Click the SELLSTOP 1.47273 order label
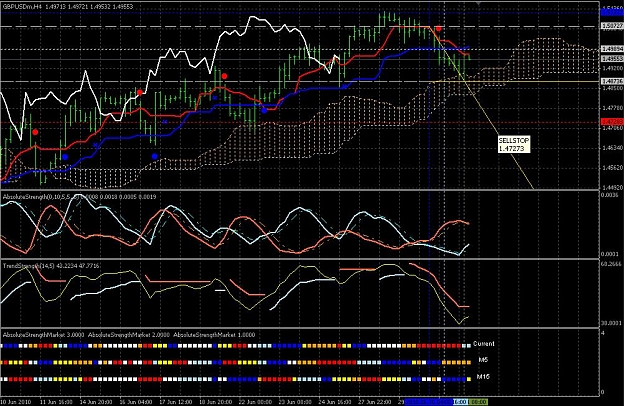Screen dimensions: 625x406 [514, 145]
